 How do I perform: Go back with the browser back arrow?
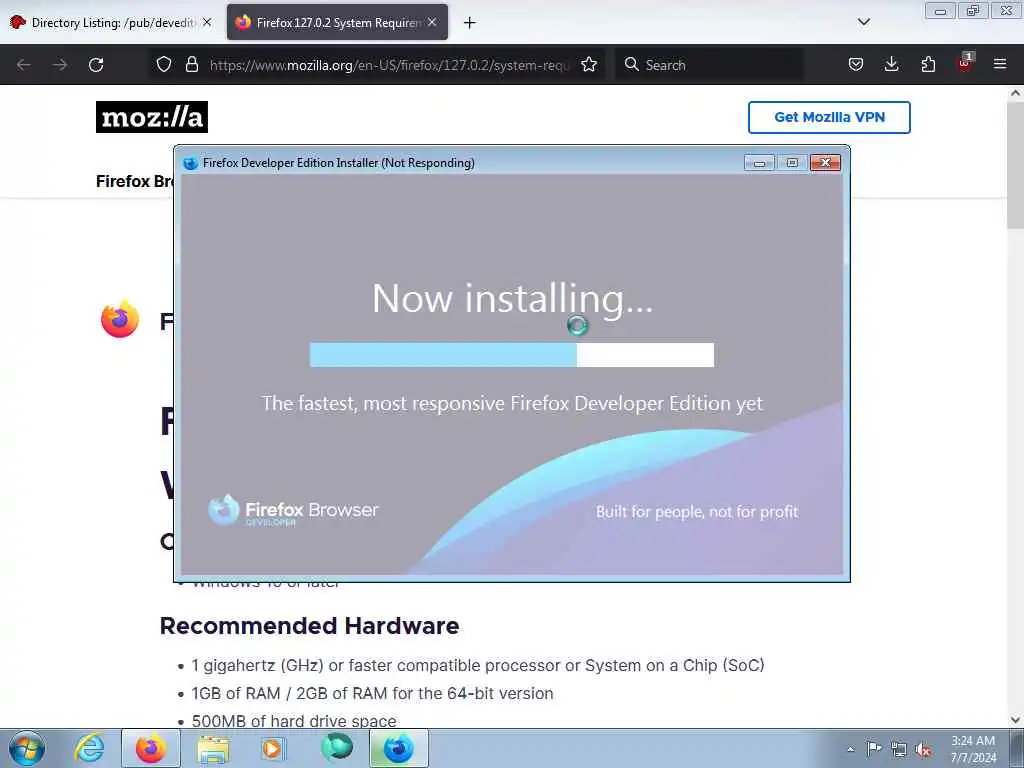24,65
